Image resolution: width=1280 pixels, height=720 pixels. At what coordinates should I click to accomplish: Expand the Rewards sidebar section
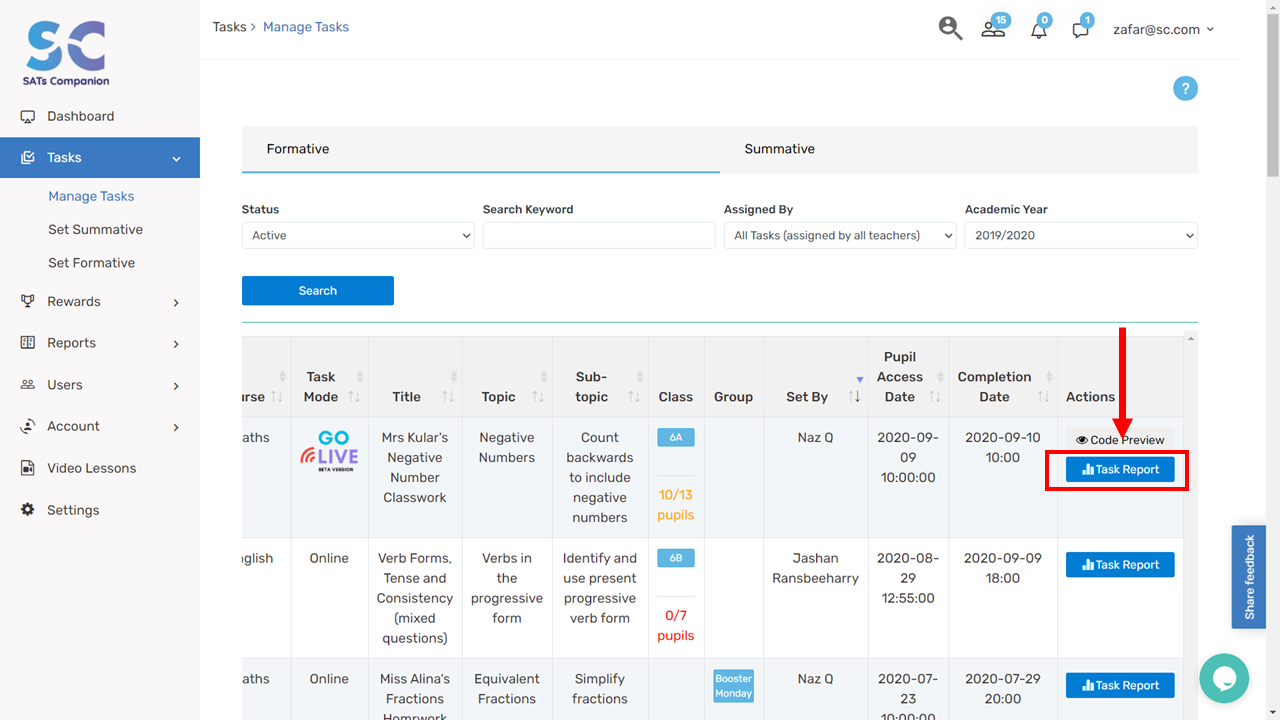click(176, 302)
